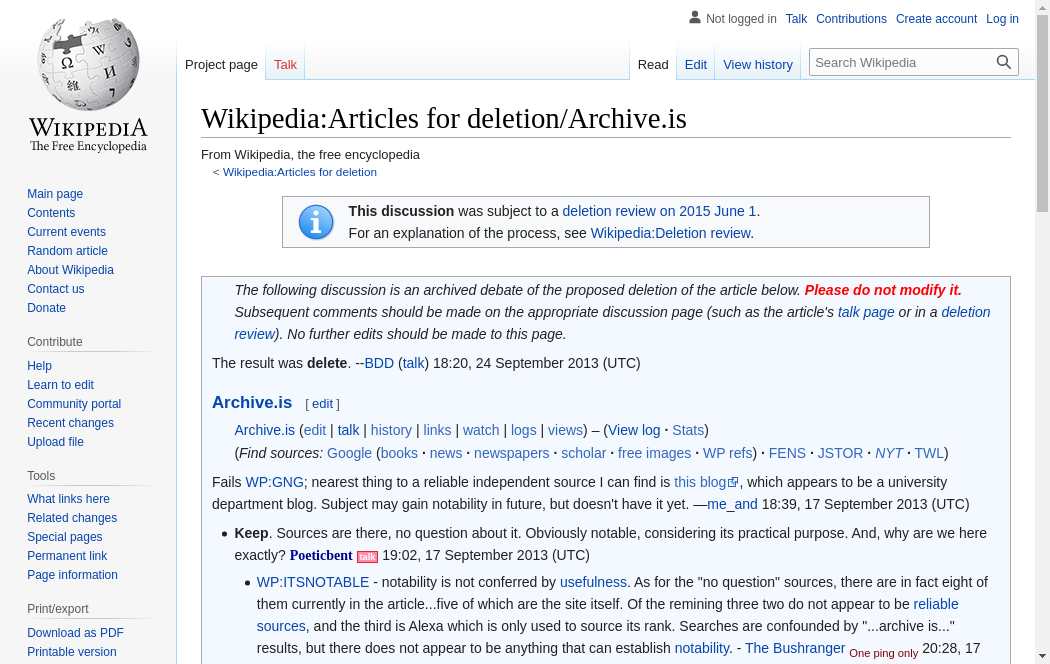Type in the Search Wikipedia field
The image size is (1050, 664).
tap(900, 62)
